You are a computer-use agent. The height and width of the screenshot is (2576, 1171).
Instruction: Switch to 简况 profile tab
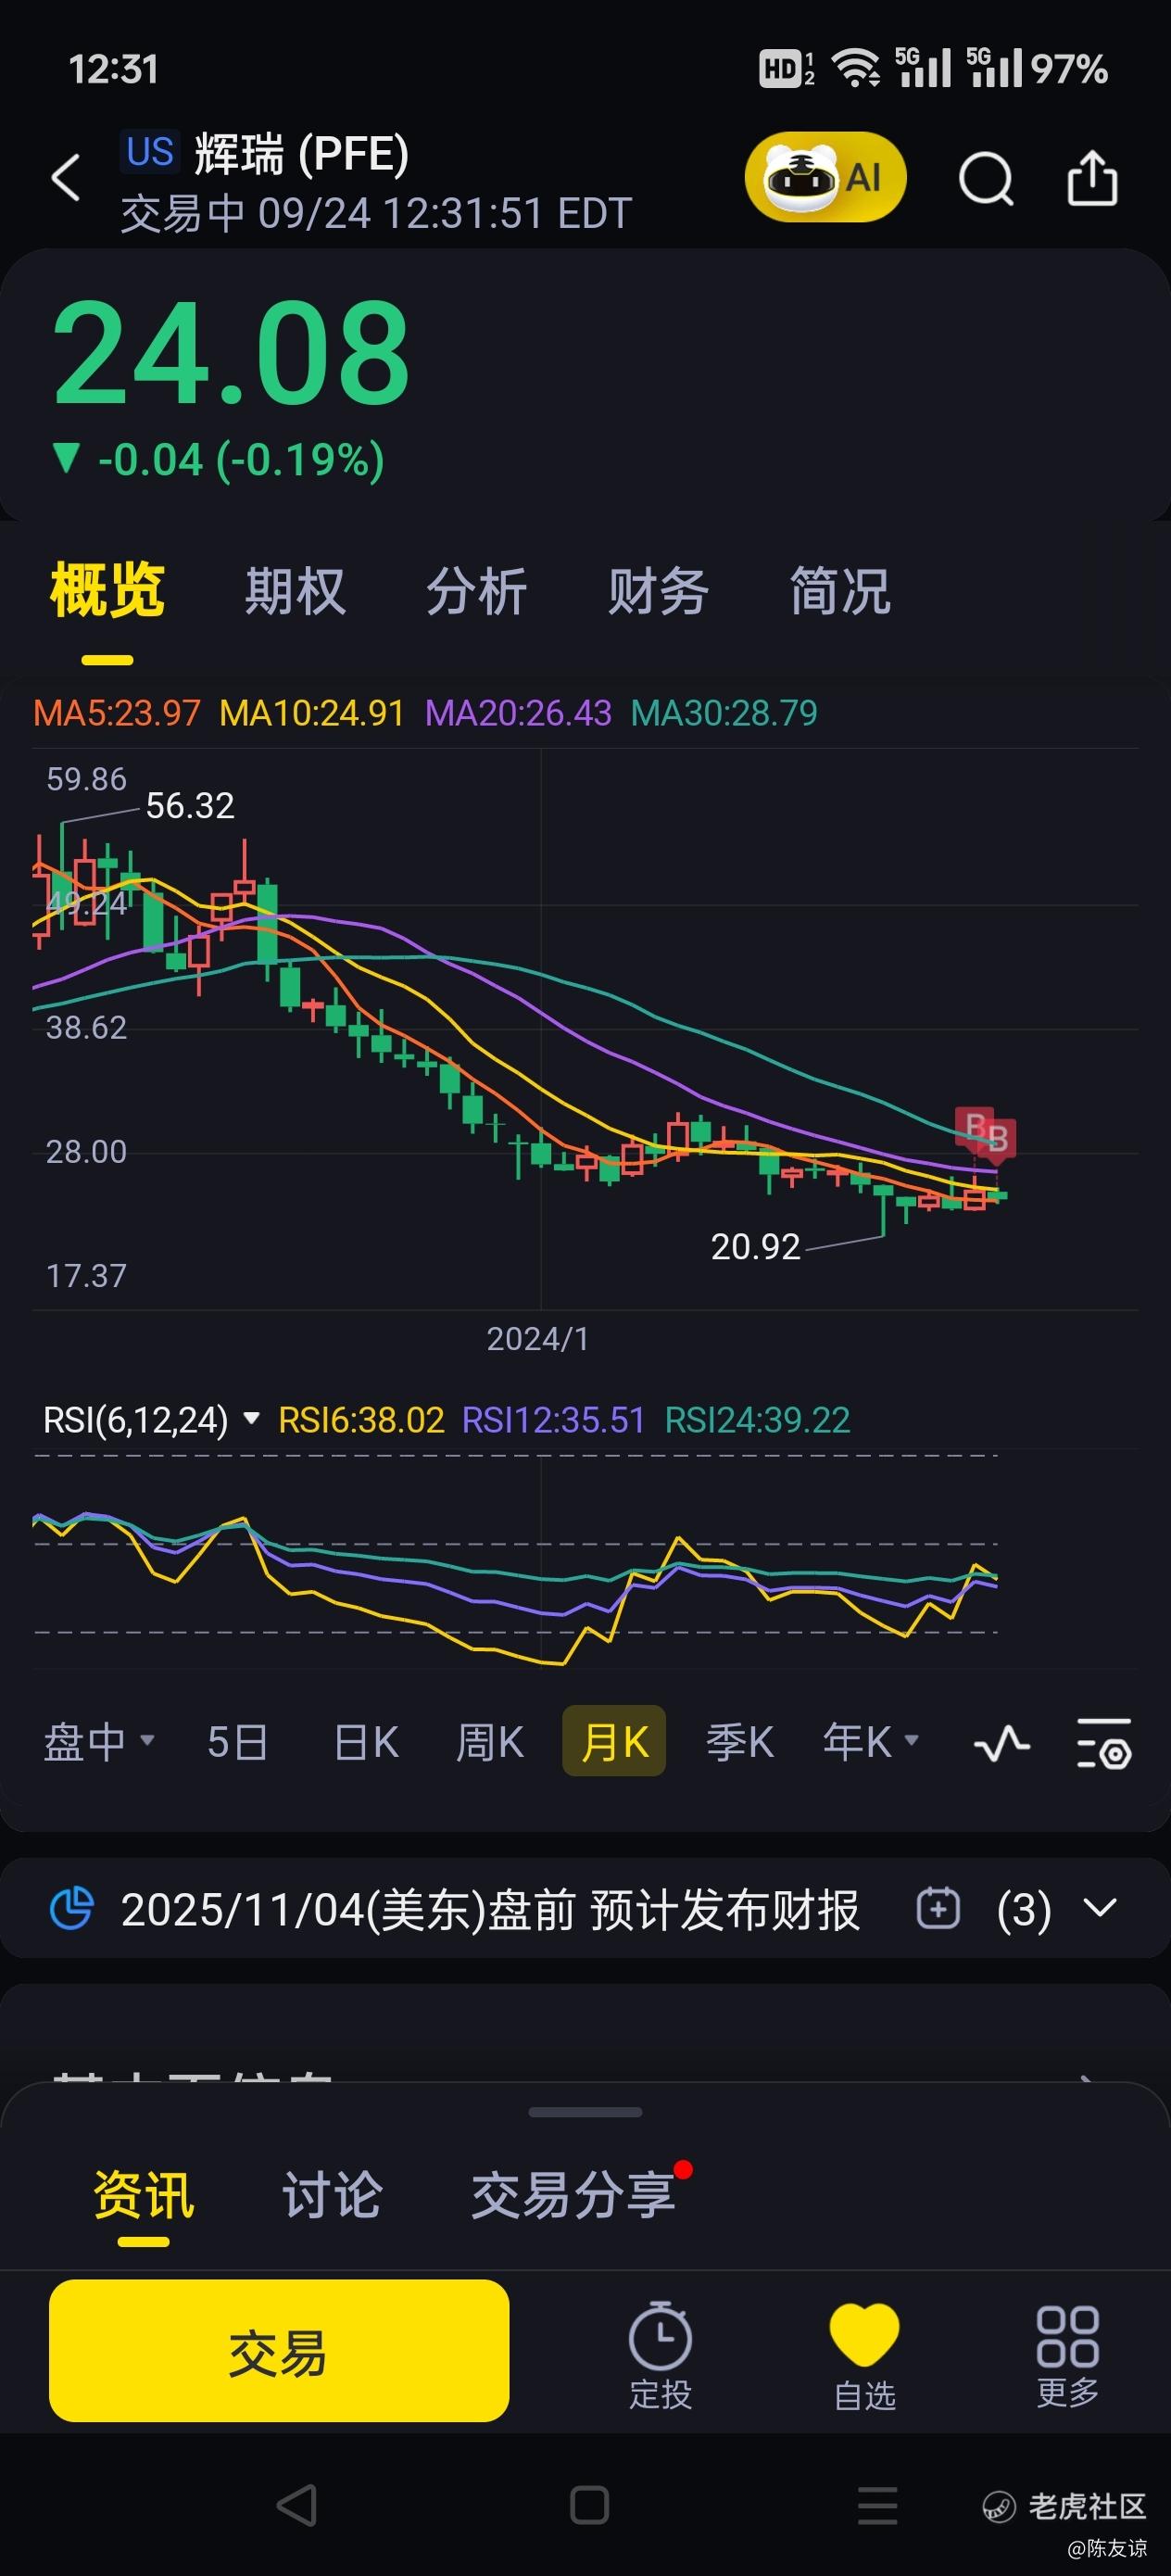tap(840, 590)
